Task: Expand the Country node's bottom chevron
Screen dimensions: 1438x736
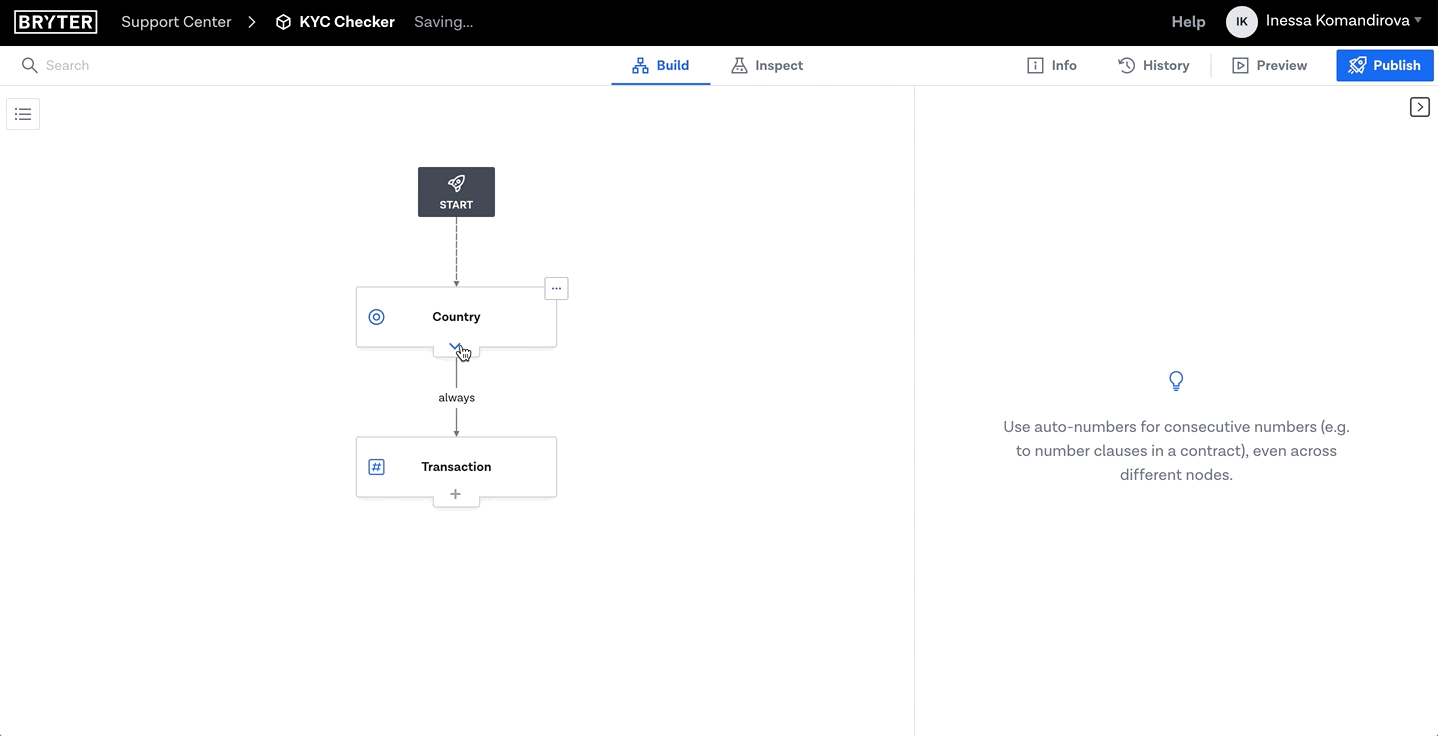Action: coord(456,347)
